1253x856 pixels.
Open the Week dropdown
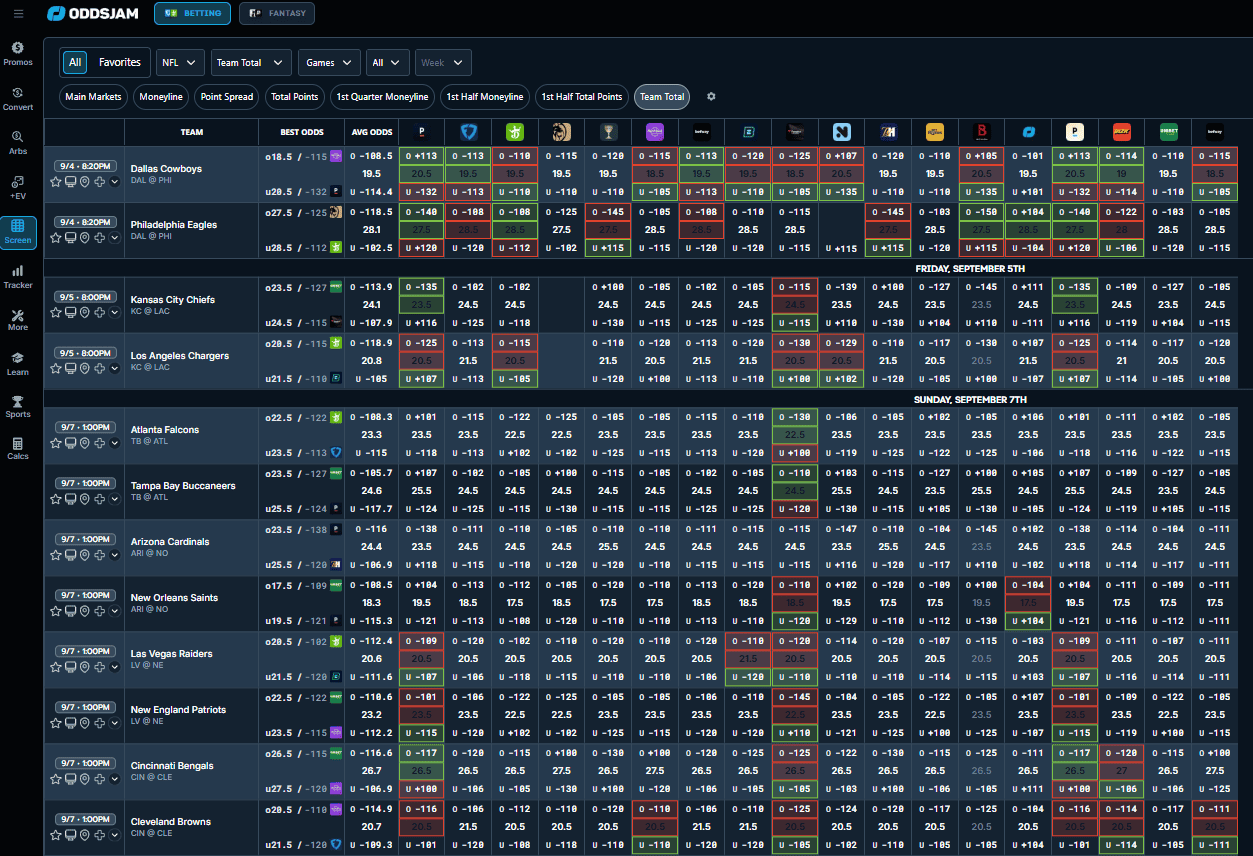pos(443,62)
